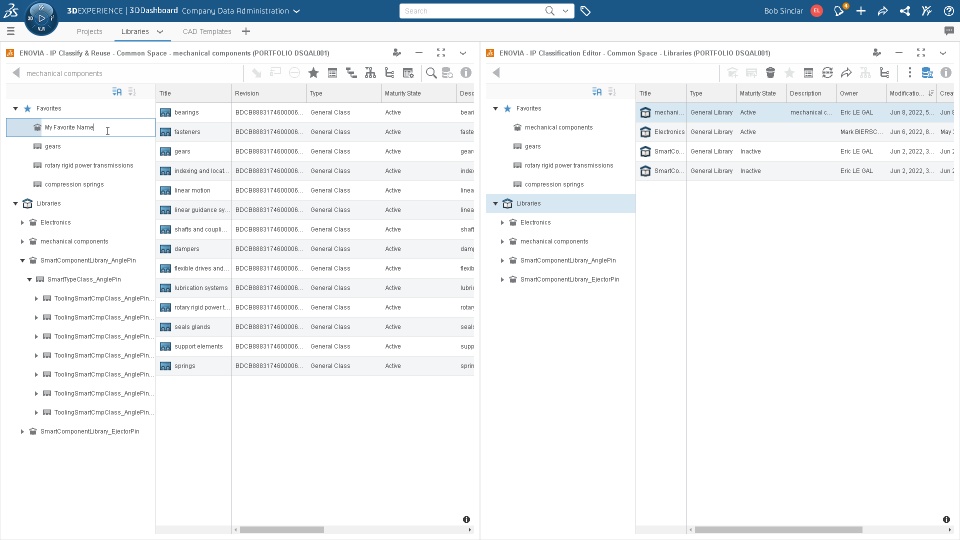960x540 pixels.
Task: Click the Share arrow icon in top bar
Action: pos(883,11)
